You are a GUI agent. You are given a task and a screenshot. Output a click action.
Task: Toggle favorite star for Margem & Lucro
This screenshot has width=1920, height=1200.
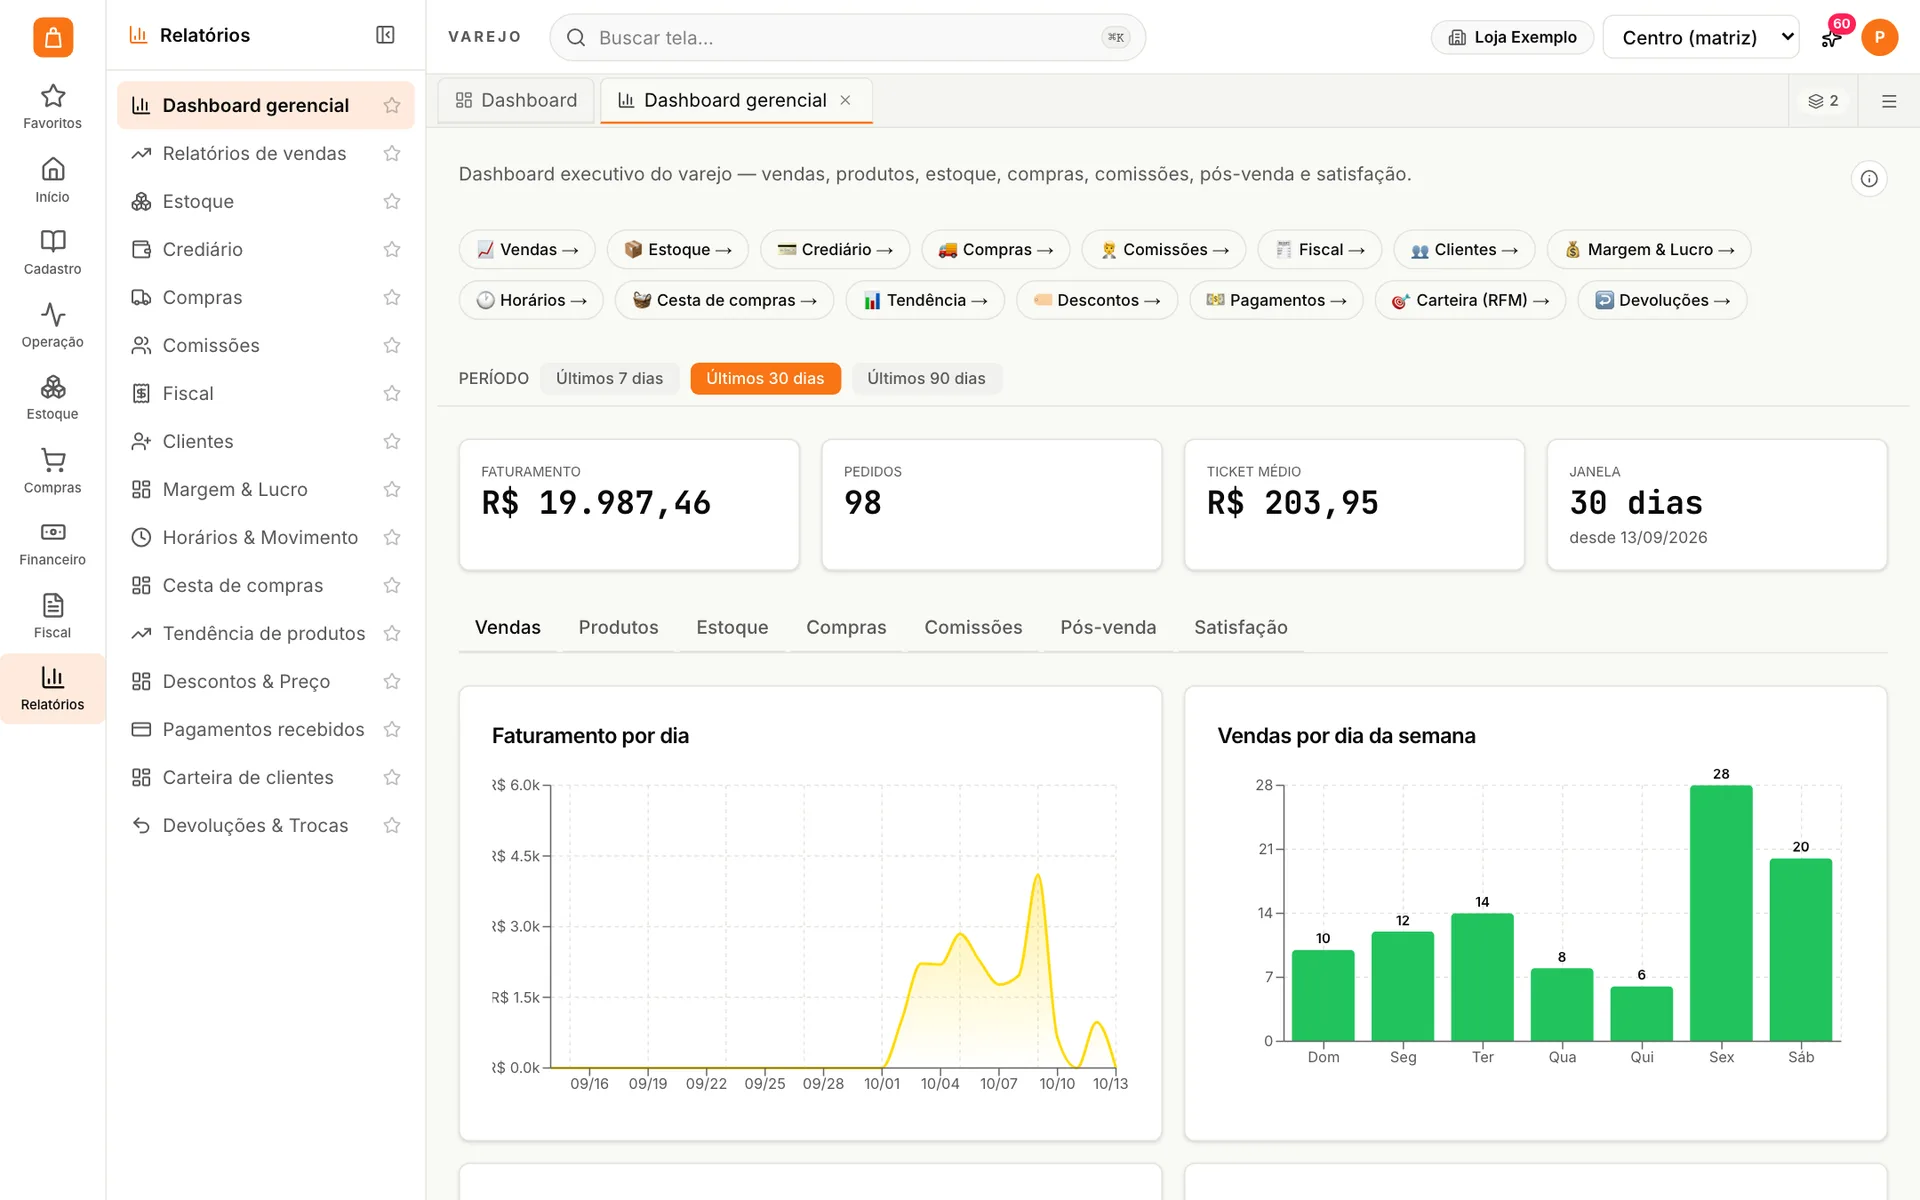coord(392,489)
